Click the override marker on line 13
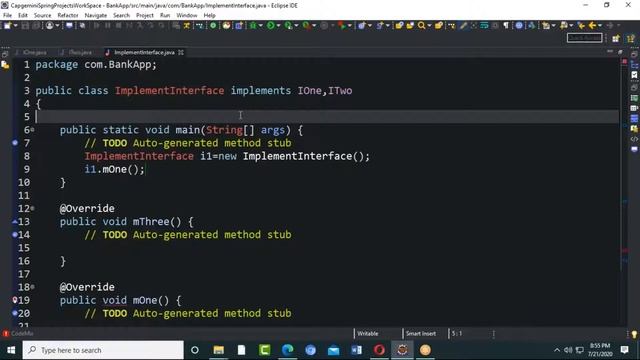640x360 pixels. (15, 222)
